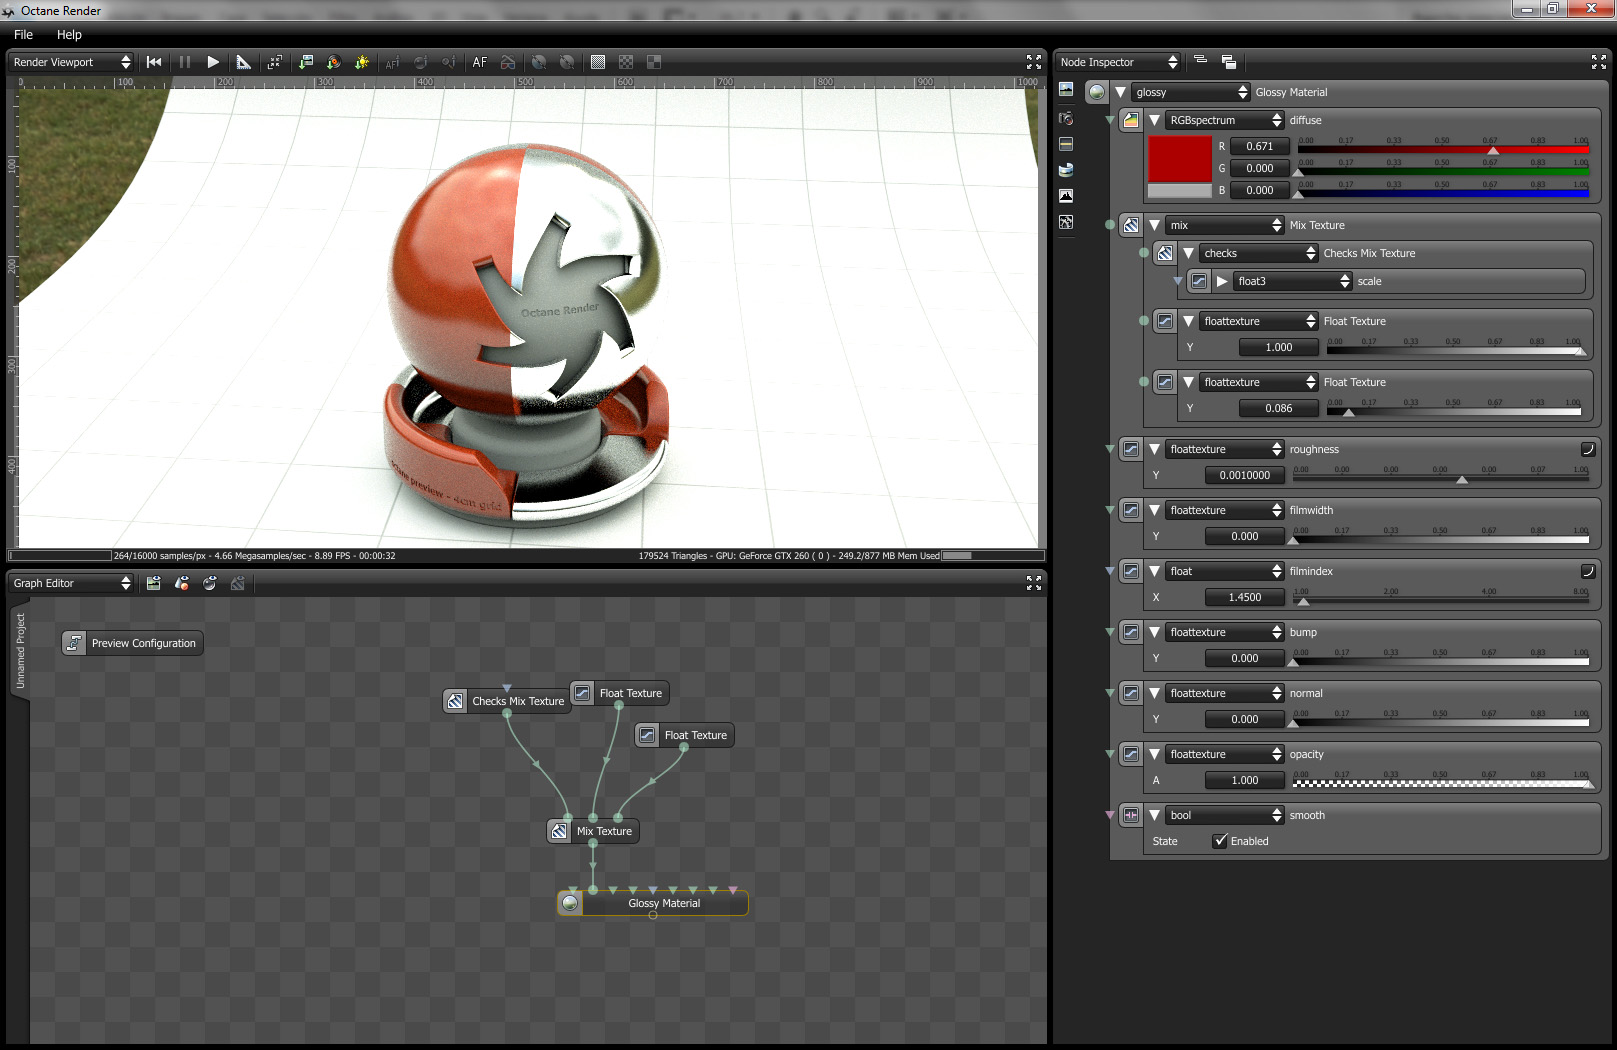
Task: Maximize the Graph Editor panel
Action: [x=1034, y=583]
